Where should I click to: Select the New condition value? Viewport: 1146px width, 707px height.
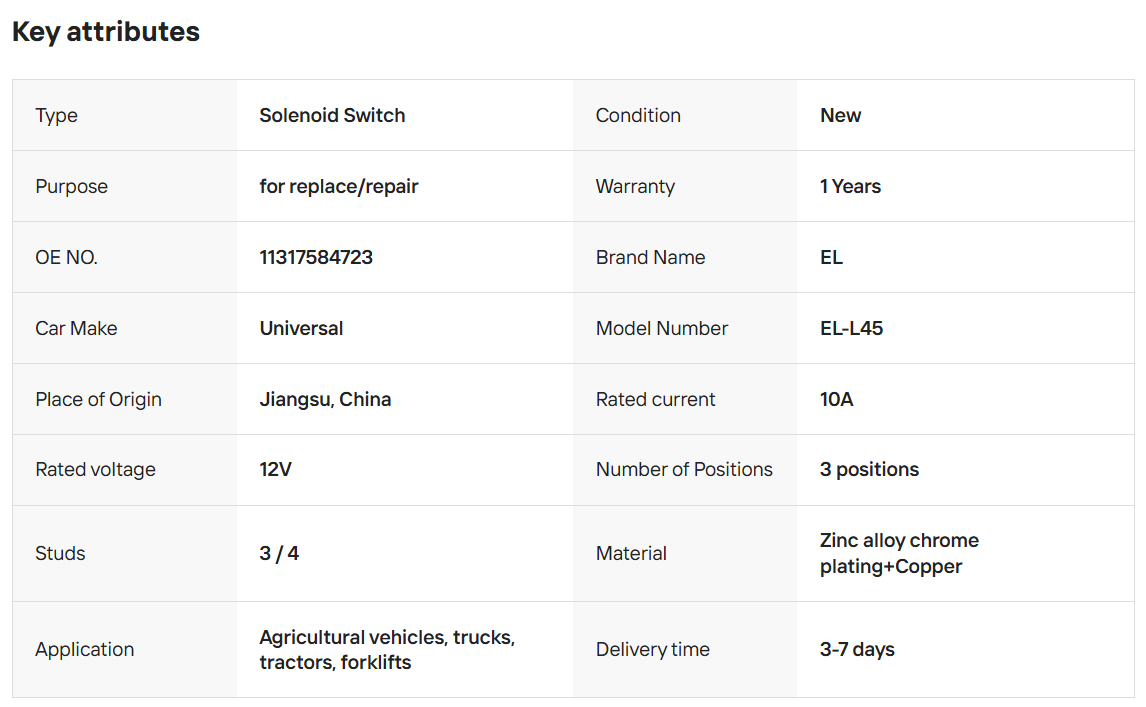pos(840,115)
